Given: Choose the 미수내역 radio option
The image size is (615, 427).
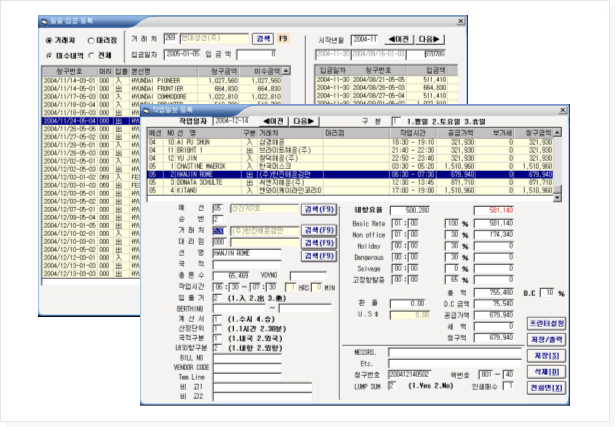Looking at the screenshot, I should click(x=50, y=55).
